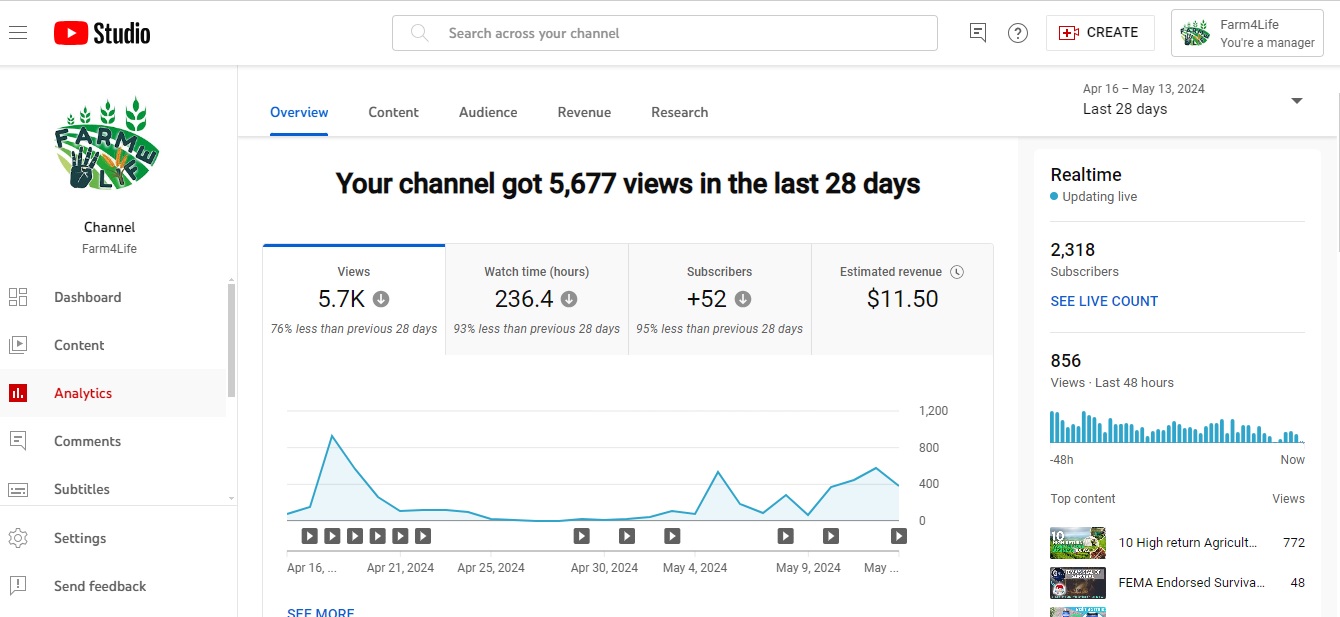Click the Content play-square icon in sidebar
The width and height of the screenshot is (1340, 617).
(18, 345)
